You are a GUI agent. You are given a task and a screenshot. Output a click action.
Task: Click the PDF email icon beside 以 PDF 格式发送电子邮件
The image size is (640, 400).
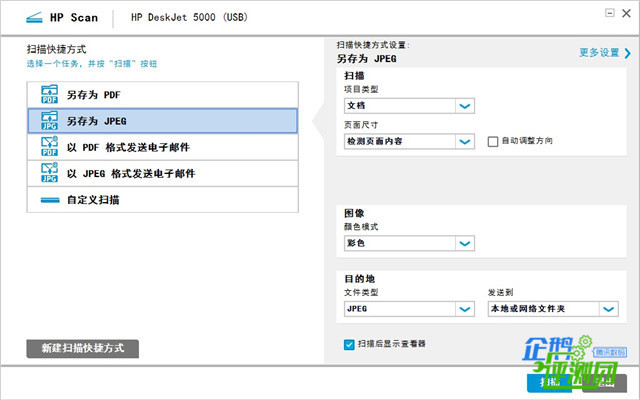click(x=49, y=147)
